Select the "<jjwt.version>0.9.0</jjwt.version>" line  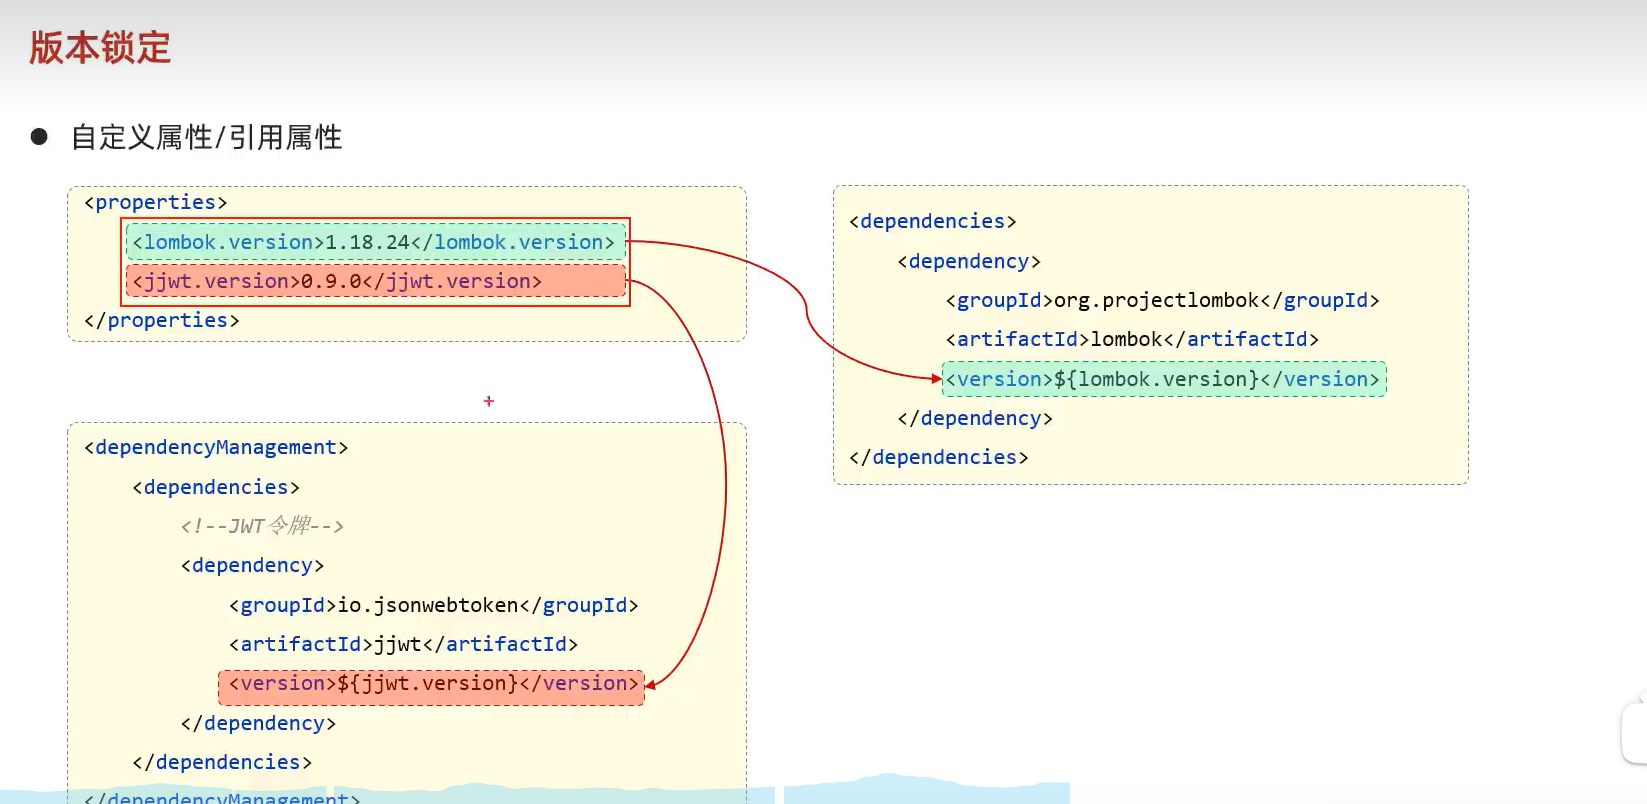tap(376, 281)
